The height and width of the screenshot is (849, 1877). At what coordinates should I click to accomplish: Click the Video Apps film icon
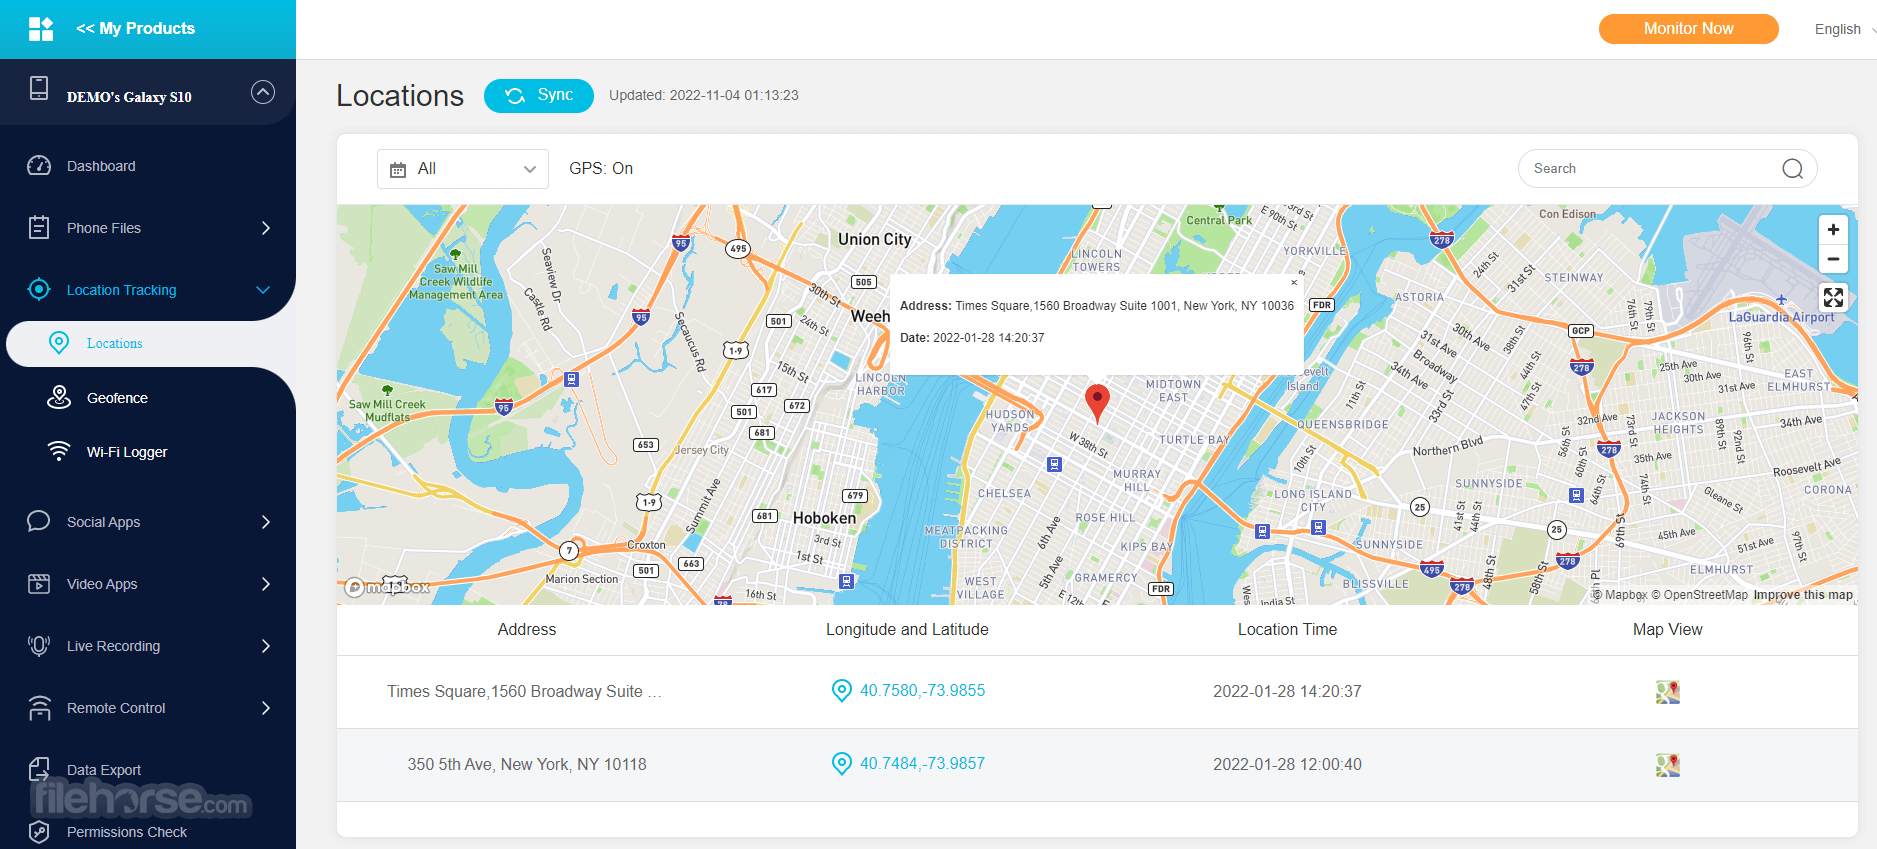point(39,584)
